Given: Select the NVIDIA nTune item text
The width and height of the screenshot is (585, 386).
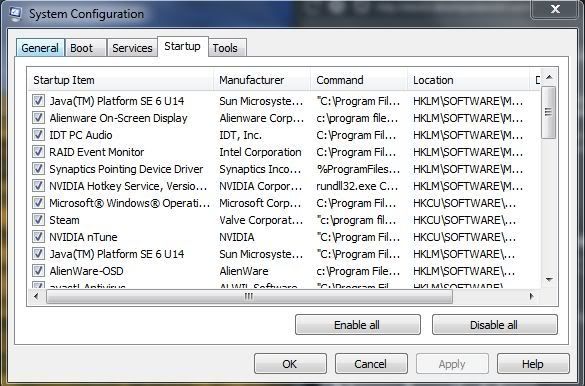Looking at the screenshot, I should coord(84,237).
